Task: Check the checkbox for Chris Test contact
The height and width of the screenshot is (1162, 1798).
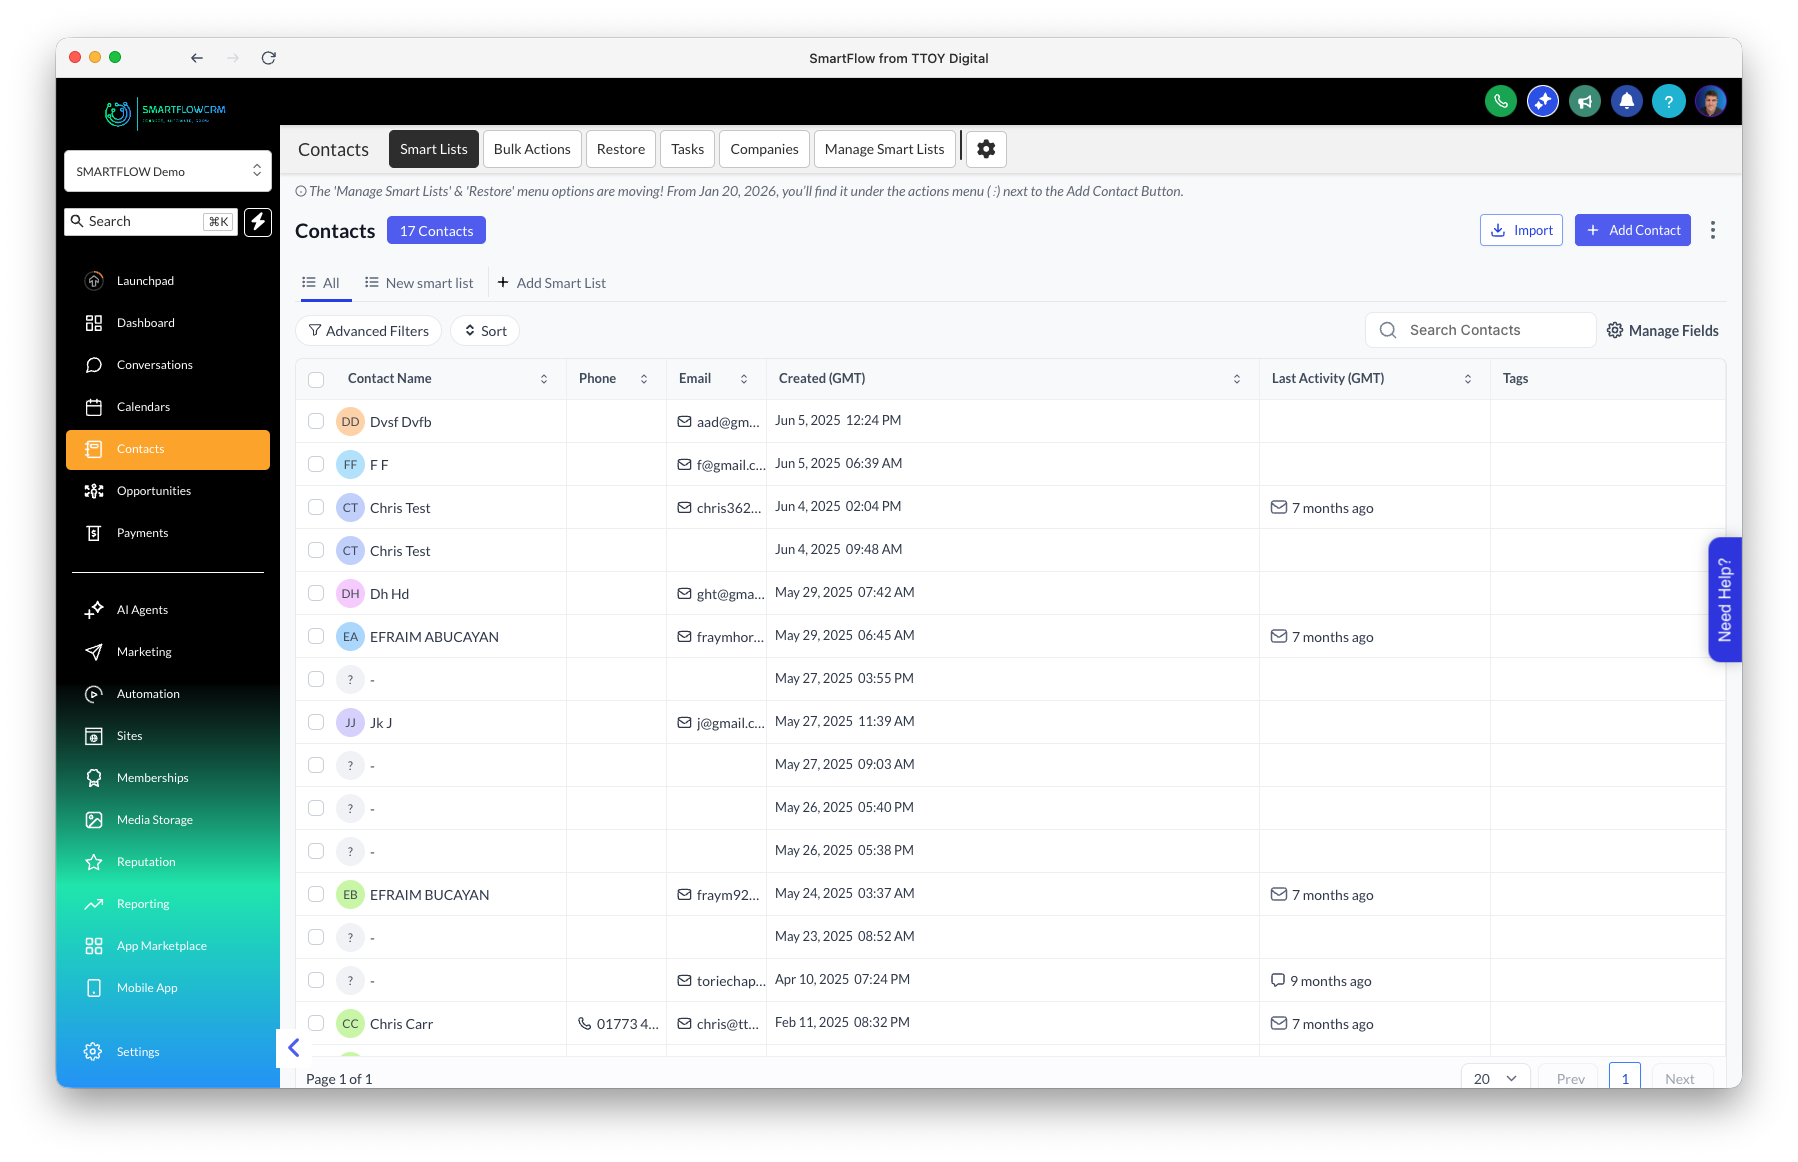Action: (x=316, y=507)
